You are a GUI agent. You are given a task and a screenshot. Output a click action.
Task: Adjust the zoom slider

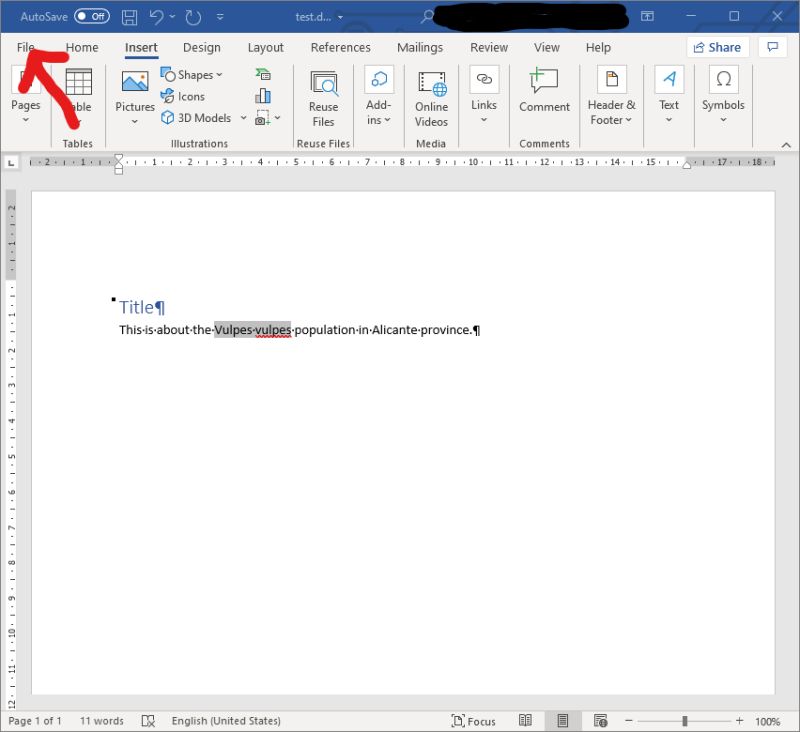point(686,720)
